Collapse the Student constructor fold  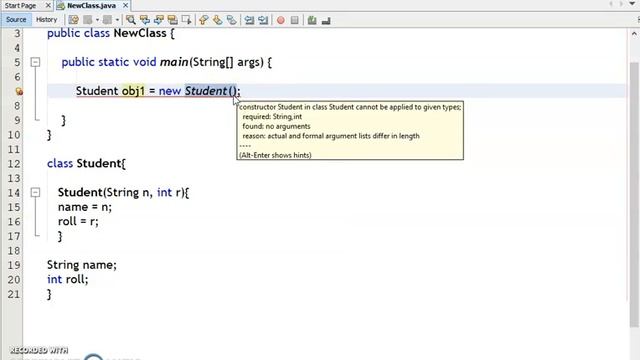36,192
